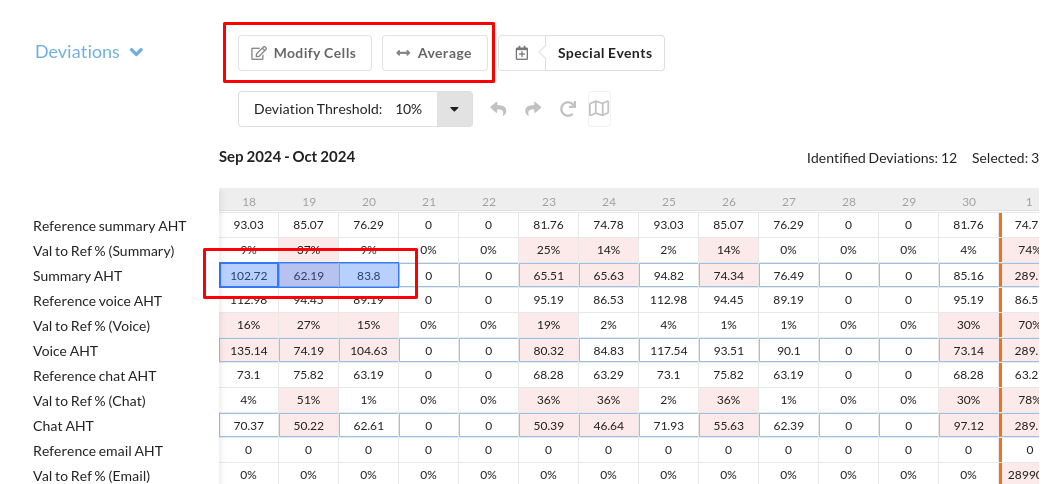
Task: Open the Deviation Threshold dropdown arrow
Action: 454,109
